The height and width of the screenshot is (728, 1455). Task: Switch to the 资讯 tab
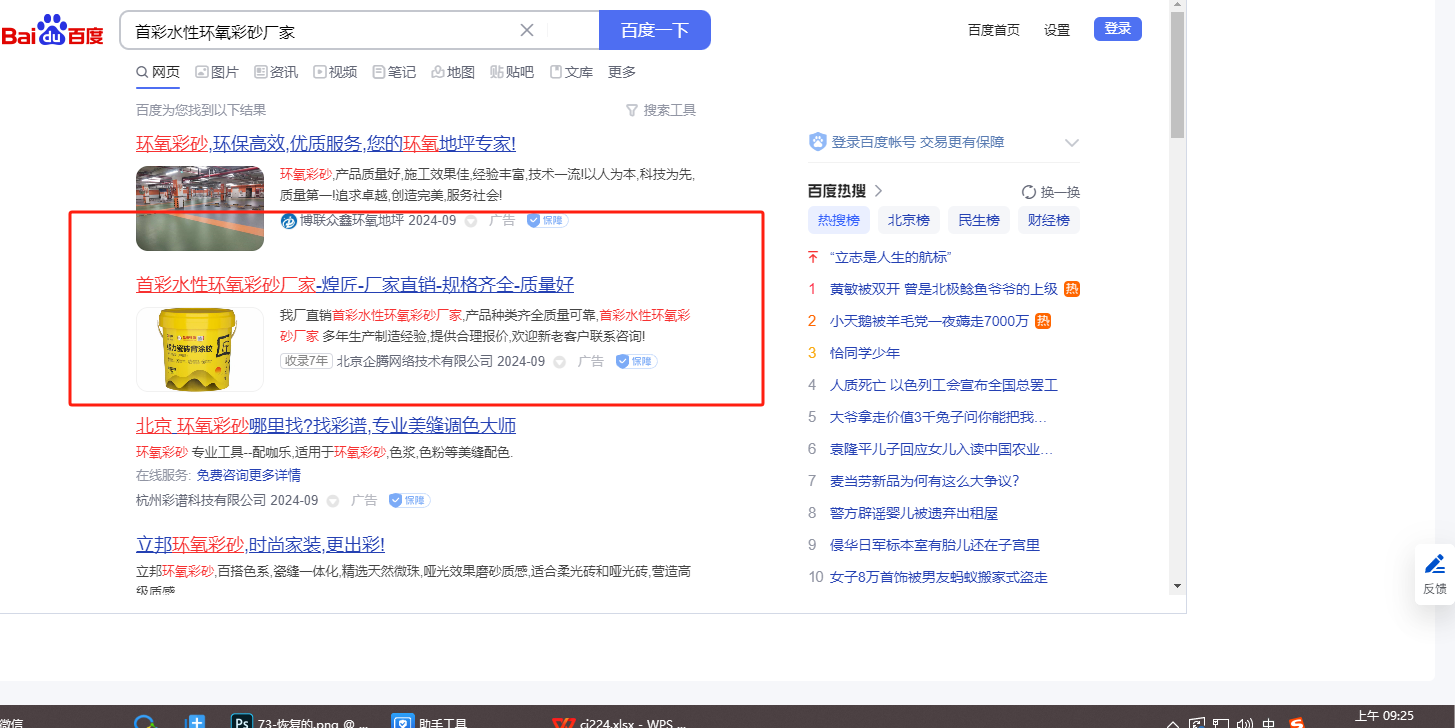click(x=276, y=72)
